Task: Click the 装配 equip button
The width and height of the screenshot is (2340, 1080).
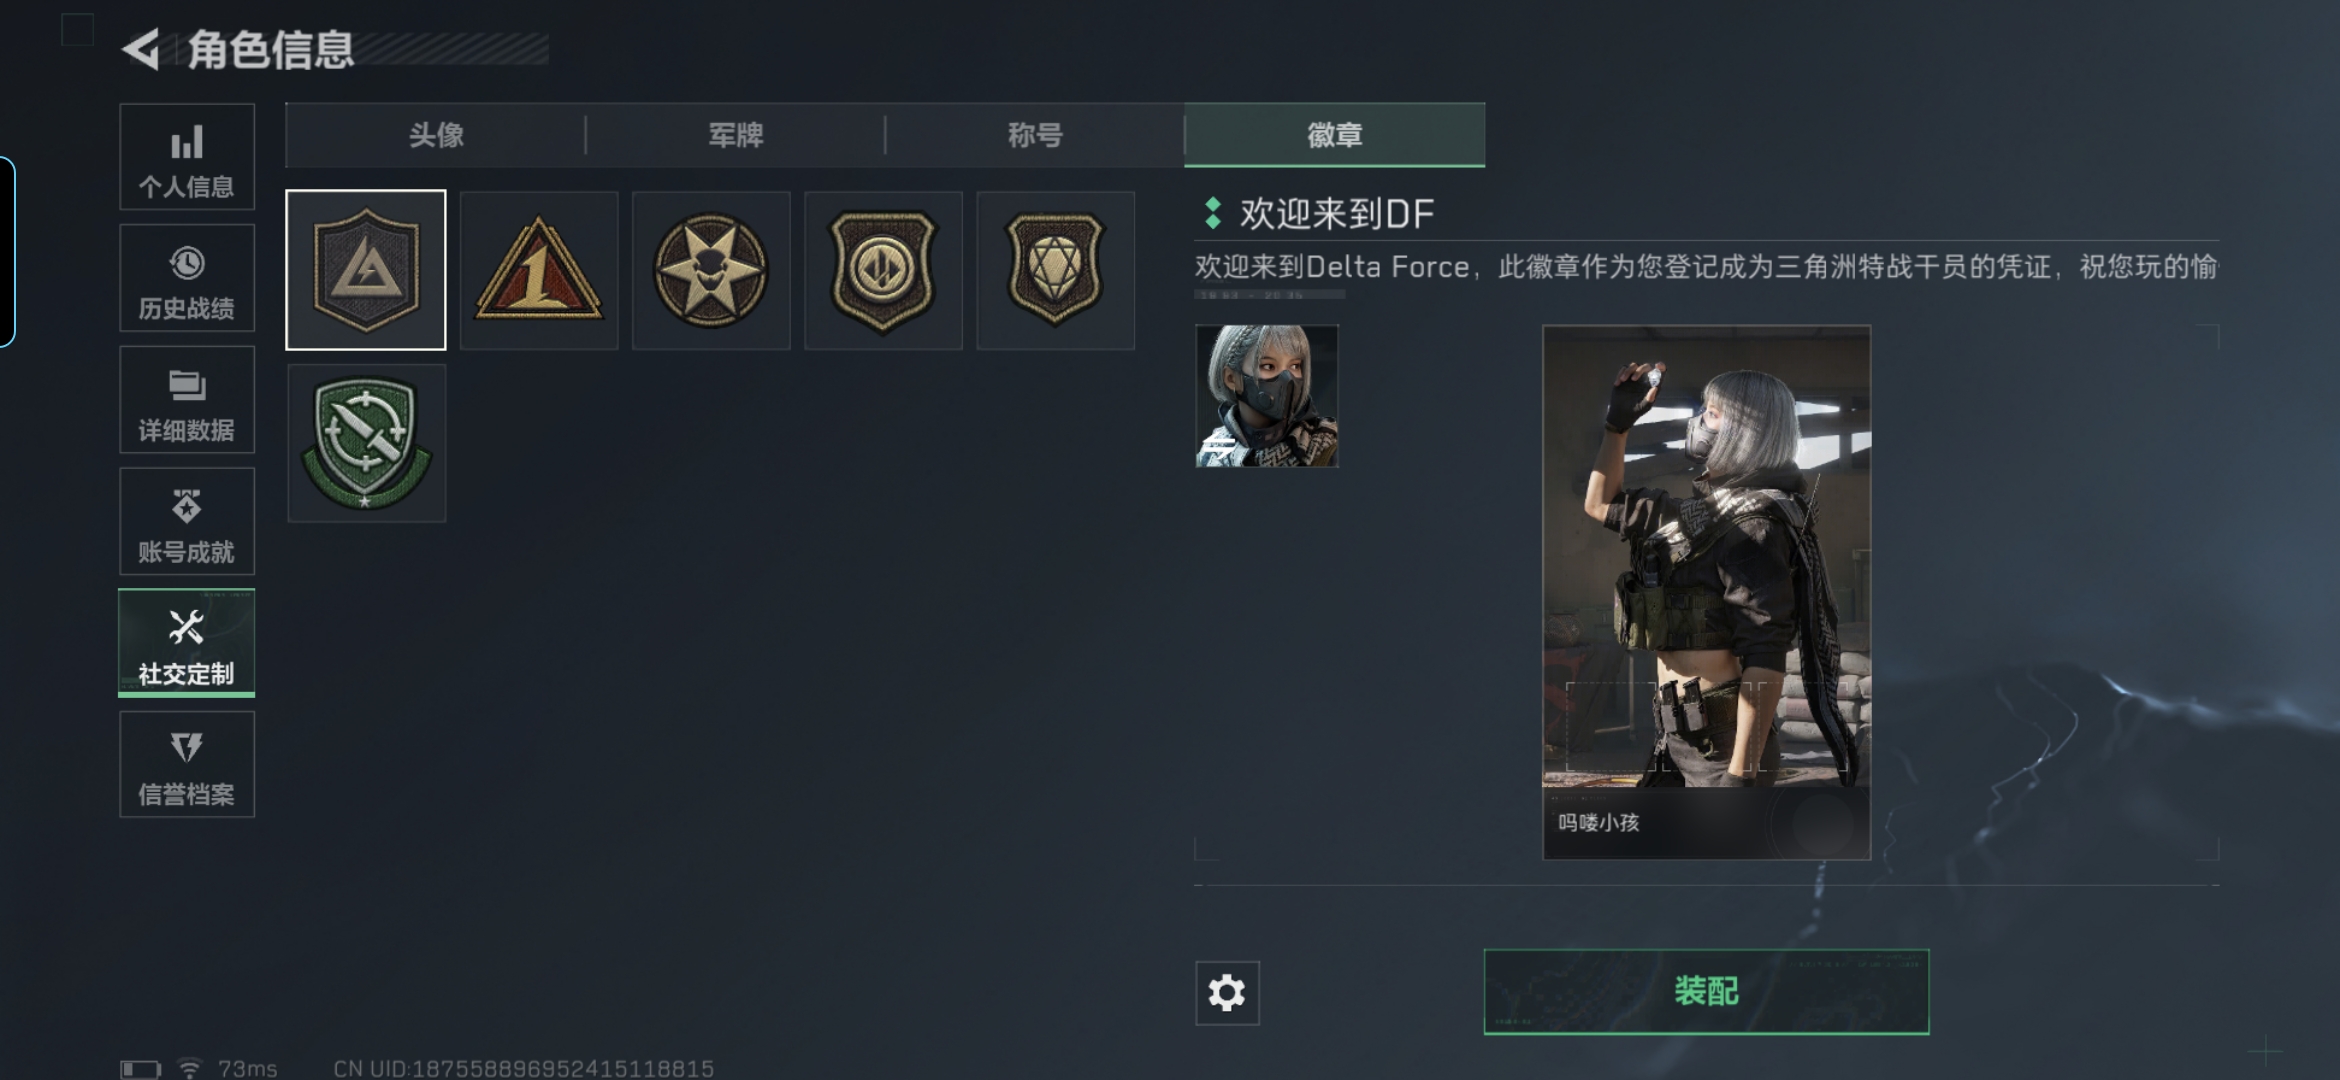Action: pyautogui.click(x=1706, y=991)
